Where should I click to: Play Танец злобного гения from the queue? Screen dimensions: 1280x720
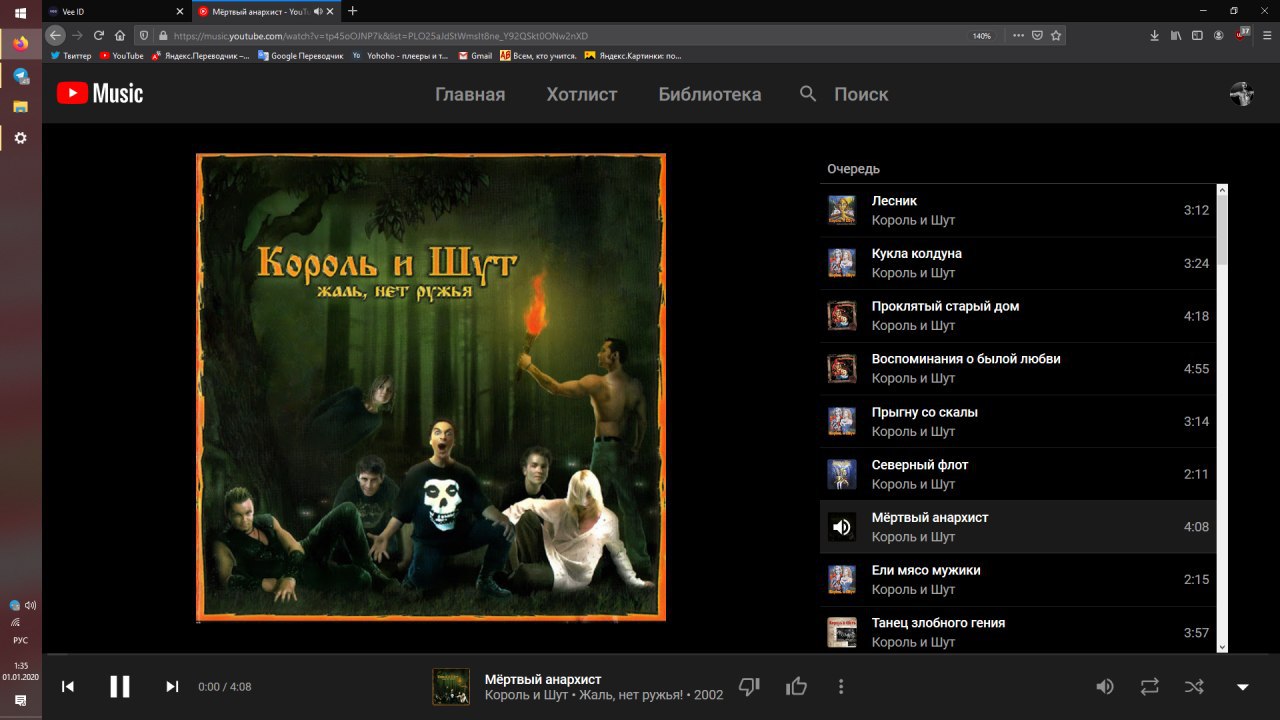click(1017, 630)
